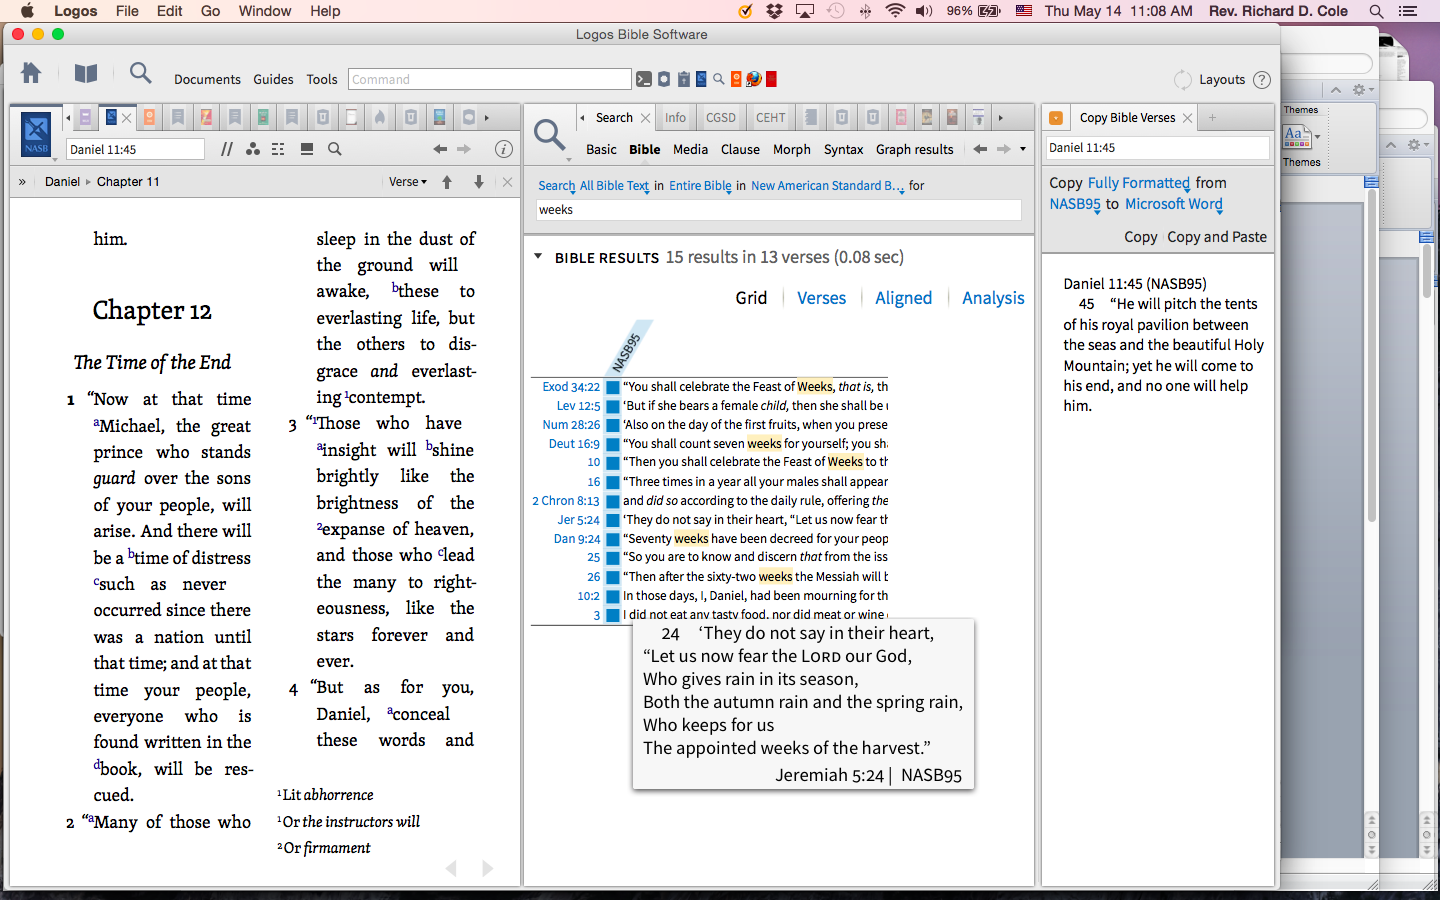
Task: Expand the locator bar double chevron
Action: click(x=22, y=182)
